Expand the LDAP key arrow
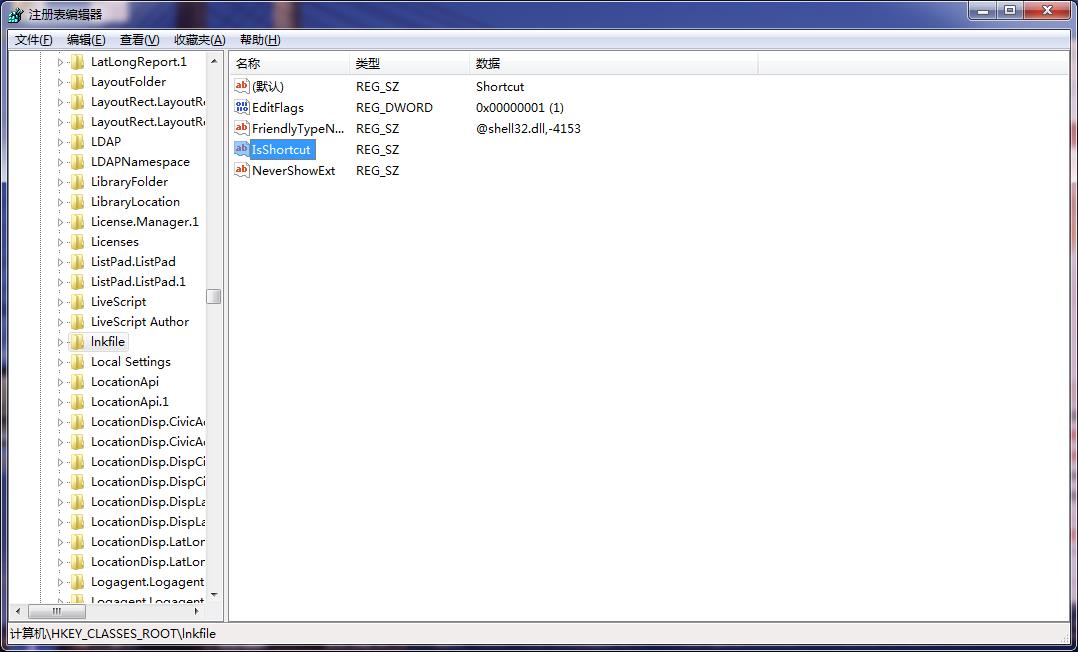 click(x=60, y=142)
